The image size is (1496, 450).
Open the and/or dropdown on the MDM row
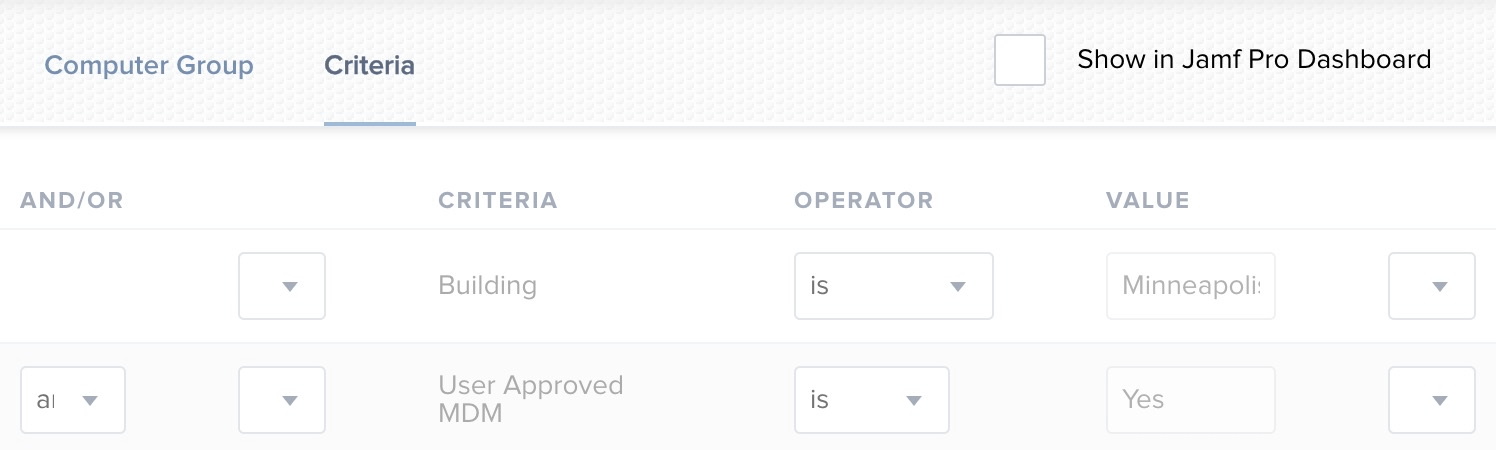[73, 400]
